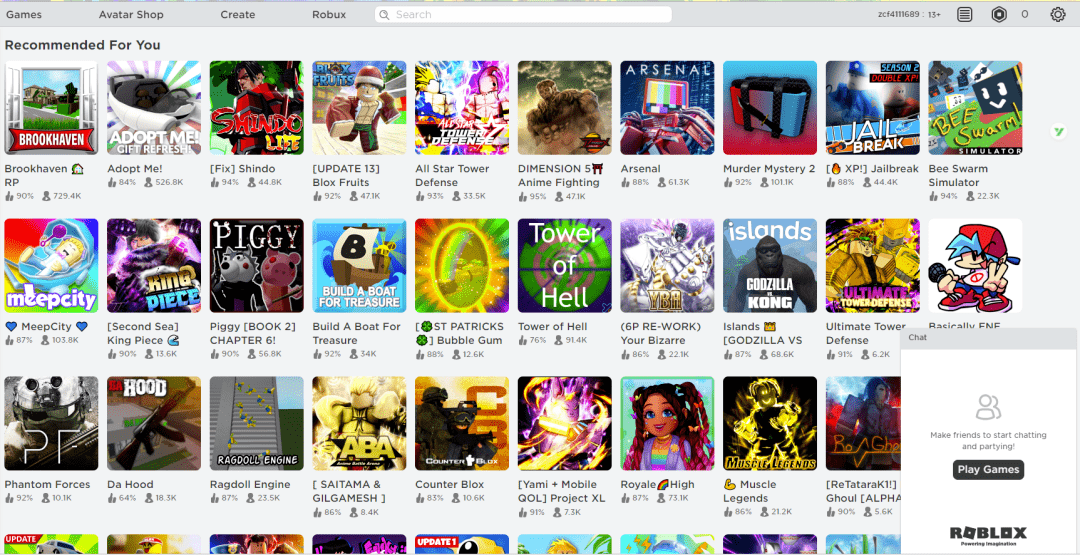
Task: Open Muscle Legends game thumbnail
Action: 770,423
